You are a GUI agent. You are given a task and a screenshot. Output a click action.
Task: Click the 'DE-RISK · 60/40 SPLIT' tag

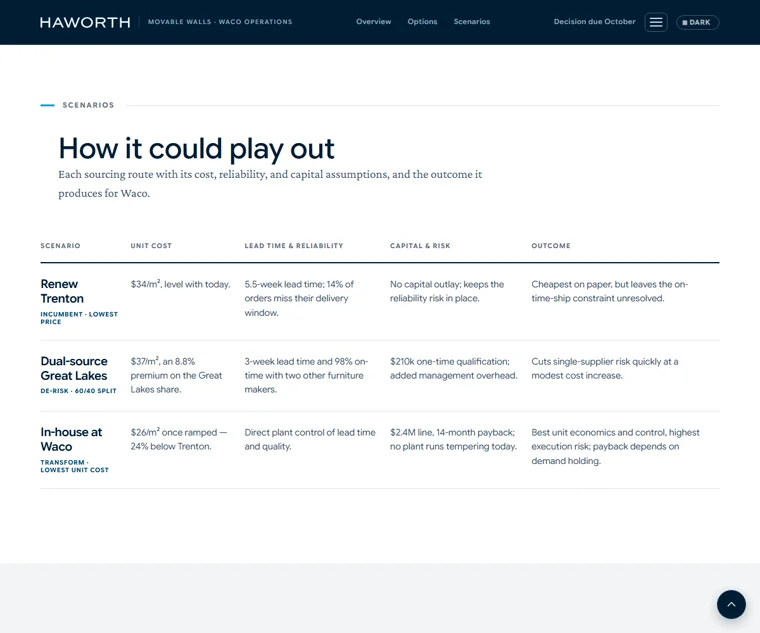[x=79, y=391]
